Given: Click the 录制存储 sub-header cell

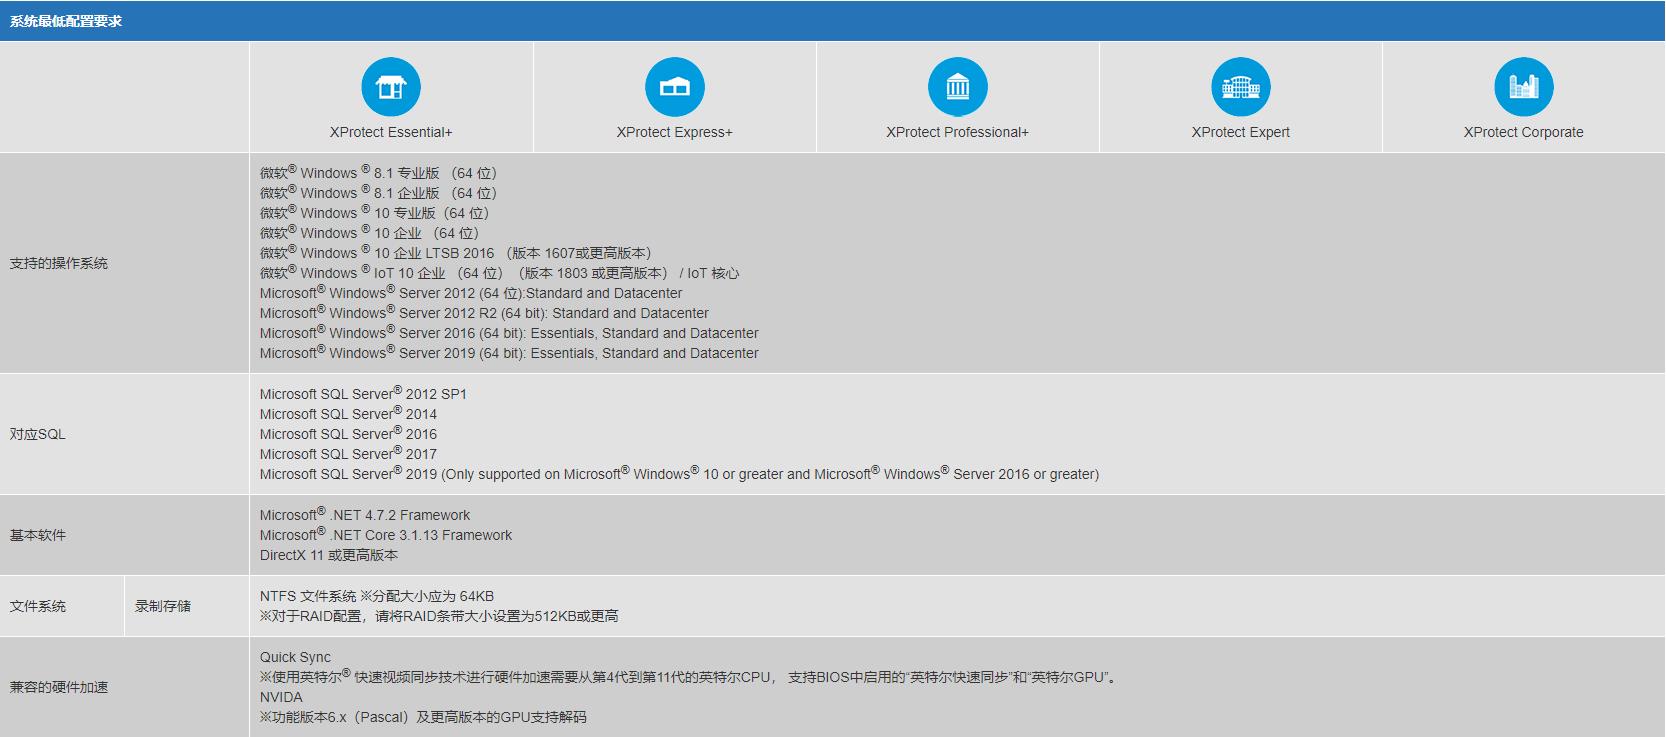Looking at the screenshot, I should click(163, 606).
